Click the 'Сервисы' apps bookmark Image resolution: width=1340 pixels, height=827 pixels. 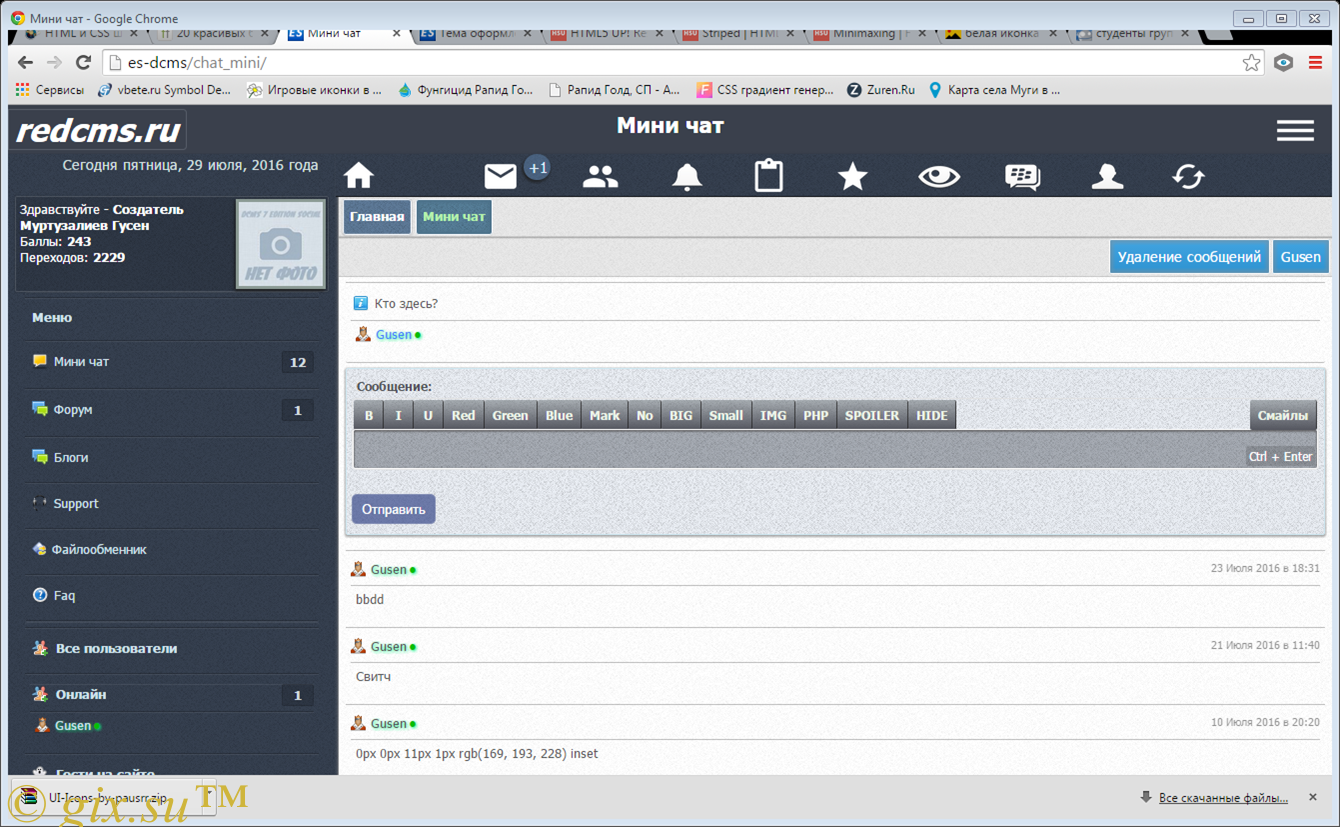50,89
